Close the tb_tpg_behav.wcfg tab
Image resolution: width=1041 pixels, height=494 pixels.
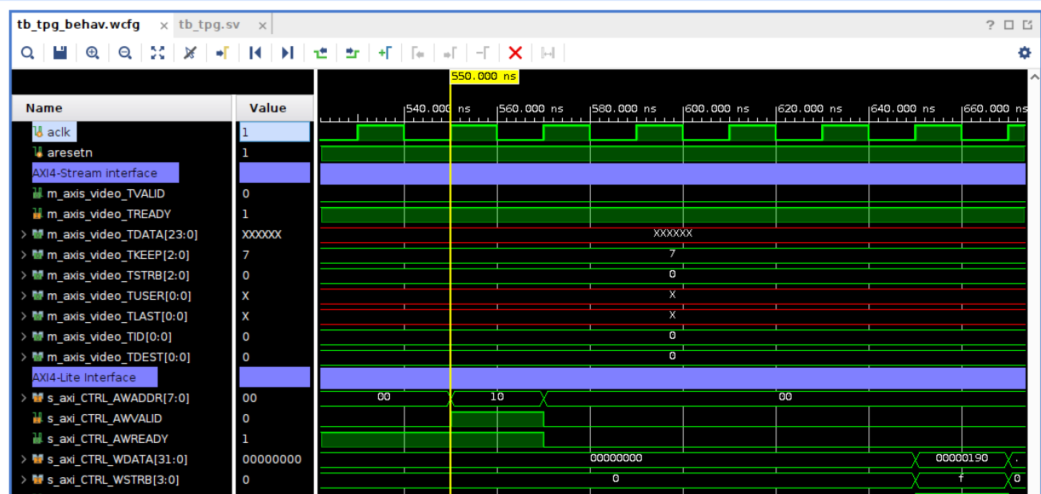pos(163,26)
